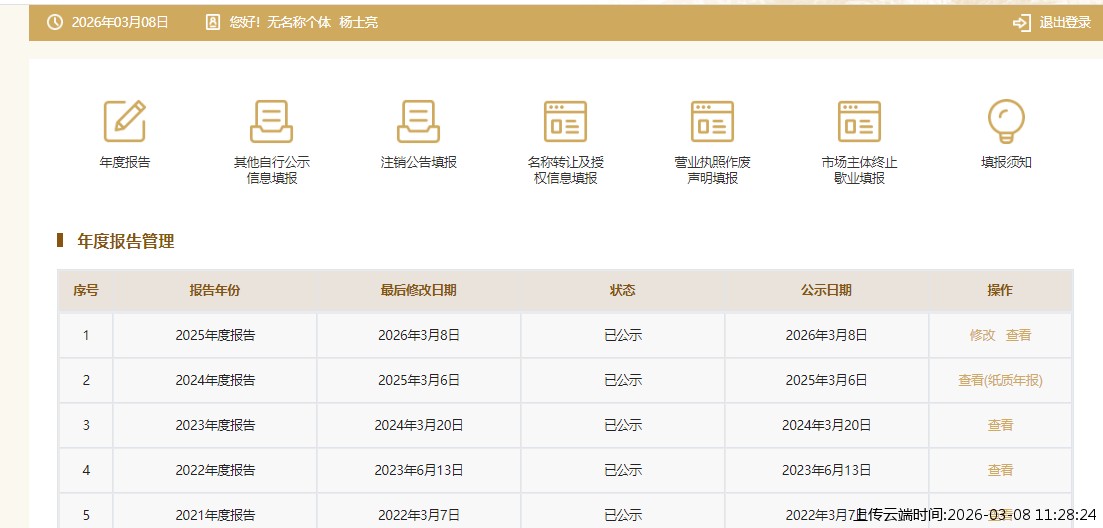Click the 退出登录 text link
The width and height of the screenshot is (1103, 528).
point(1065,22)
